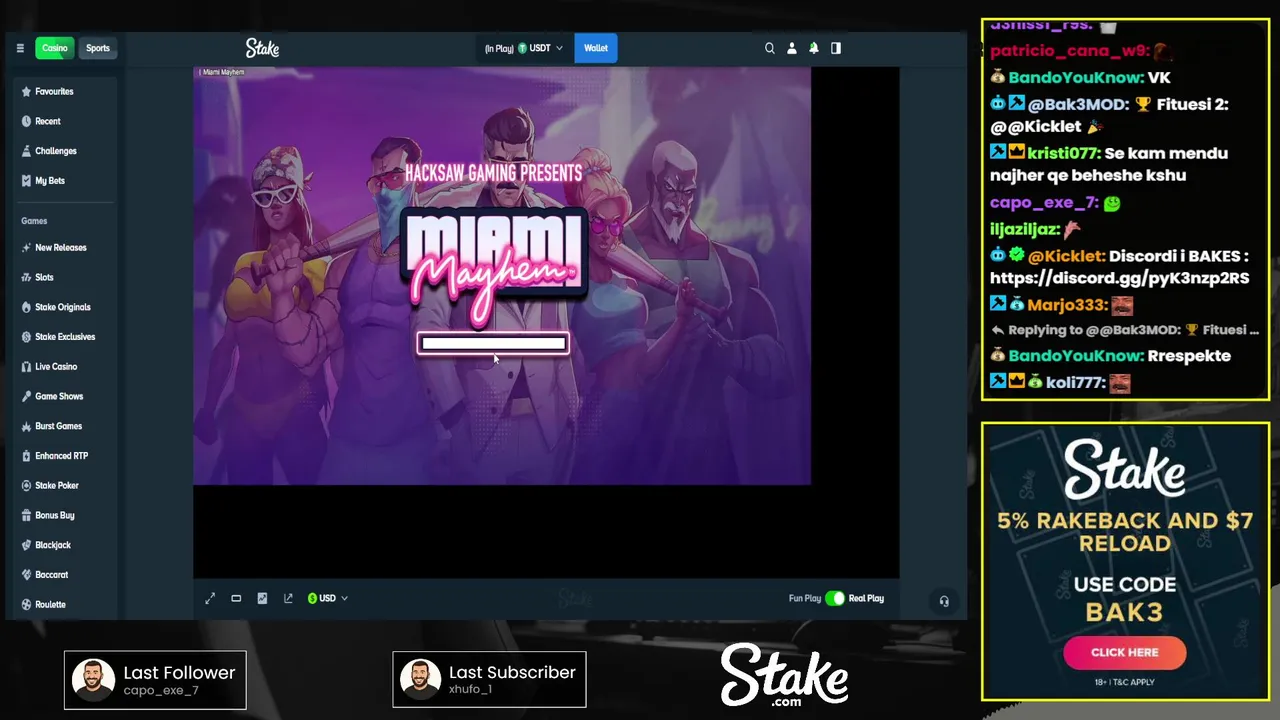Open the Discord link in chat
The image size is (1280, 720).
point(1120,278)
